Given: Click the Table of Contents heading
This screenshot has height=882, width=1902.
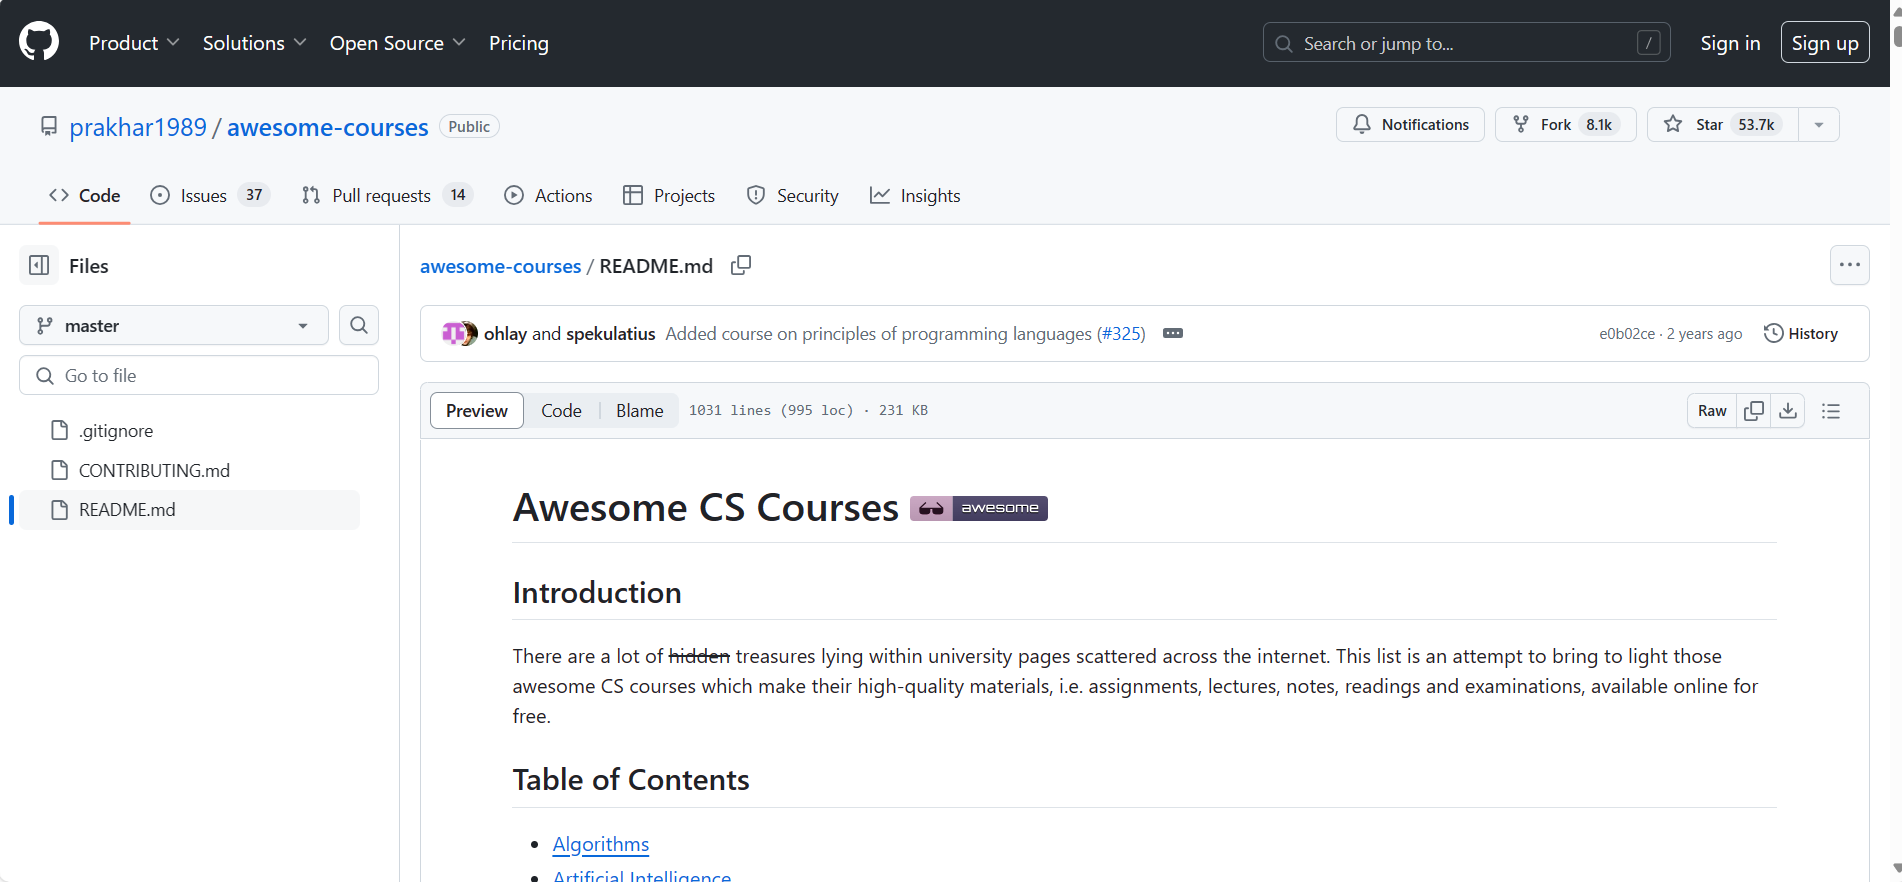Looking at the screenshot, I should tap(631, 780).
